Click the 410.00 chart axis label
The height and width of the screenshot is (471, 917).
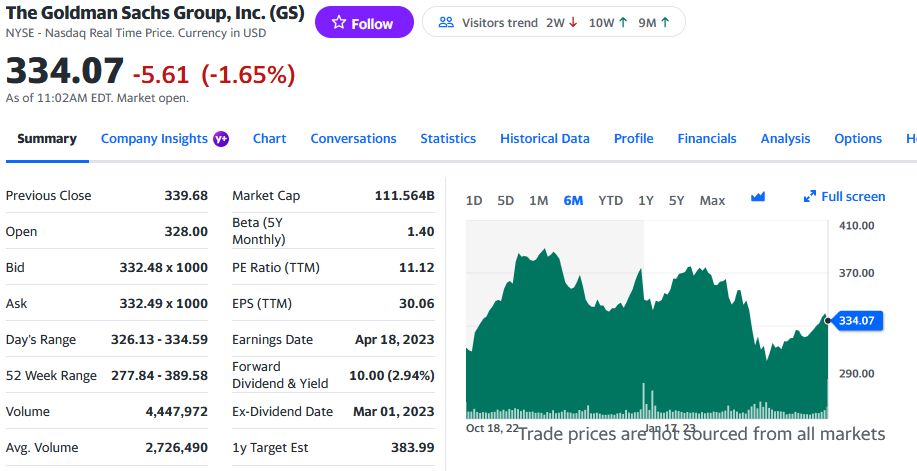(x=856, y=226)
